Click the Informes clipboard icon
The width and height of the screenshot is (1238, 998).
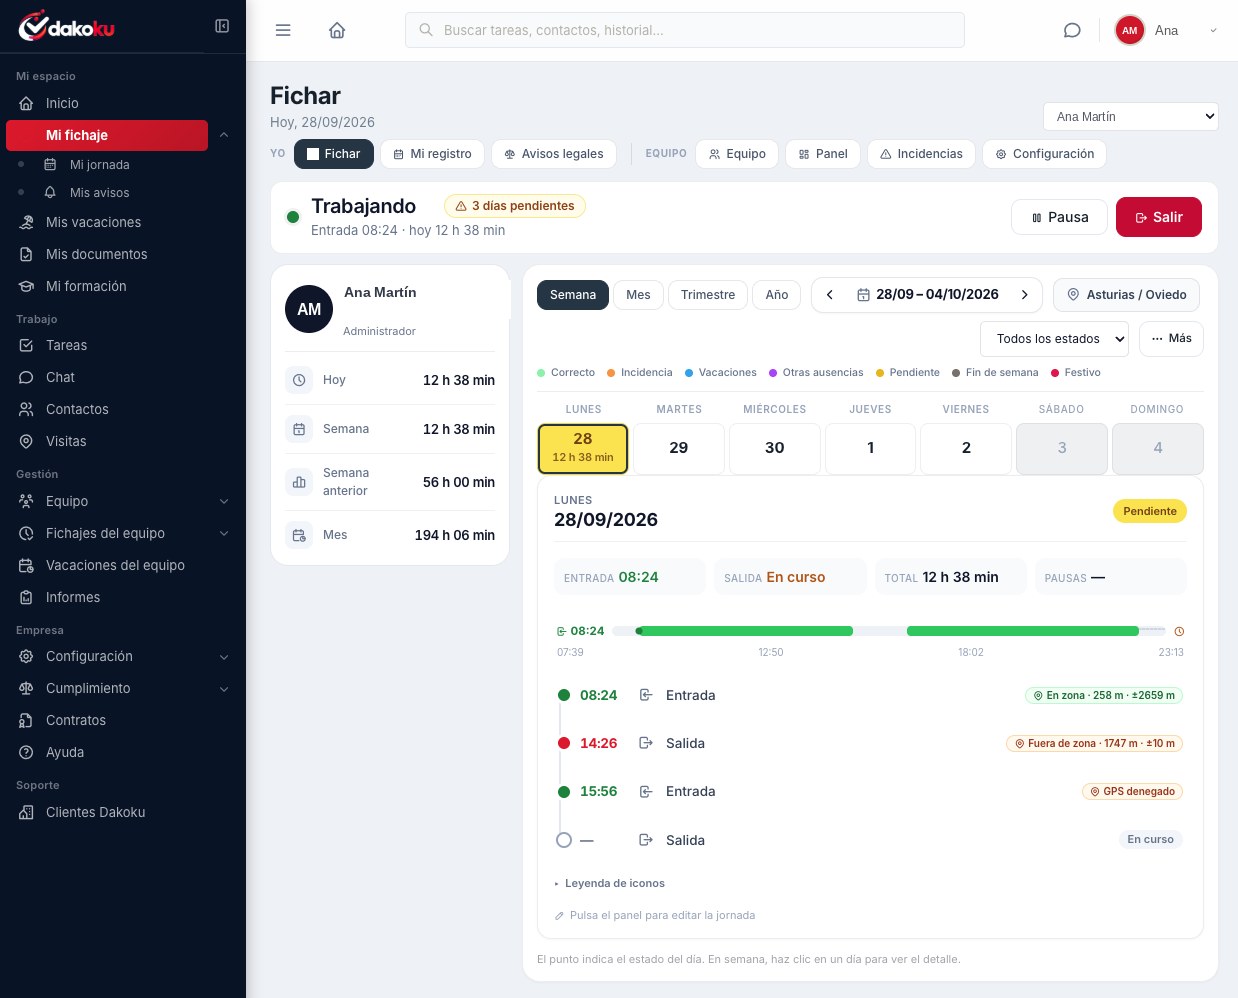pos(27,597)
